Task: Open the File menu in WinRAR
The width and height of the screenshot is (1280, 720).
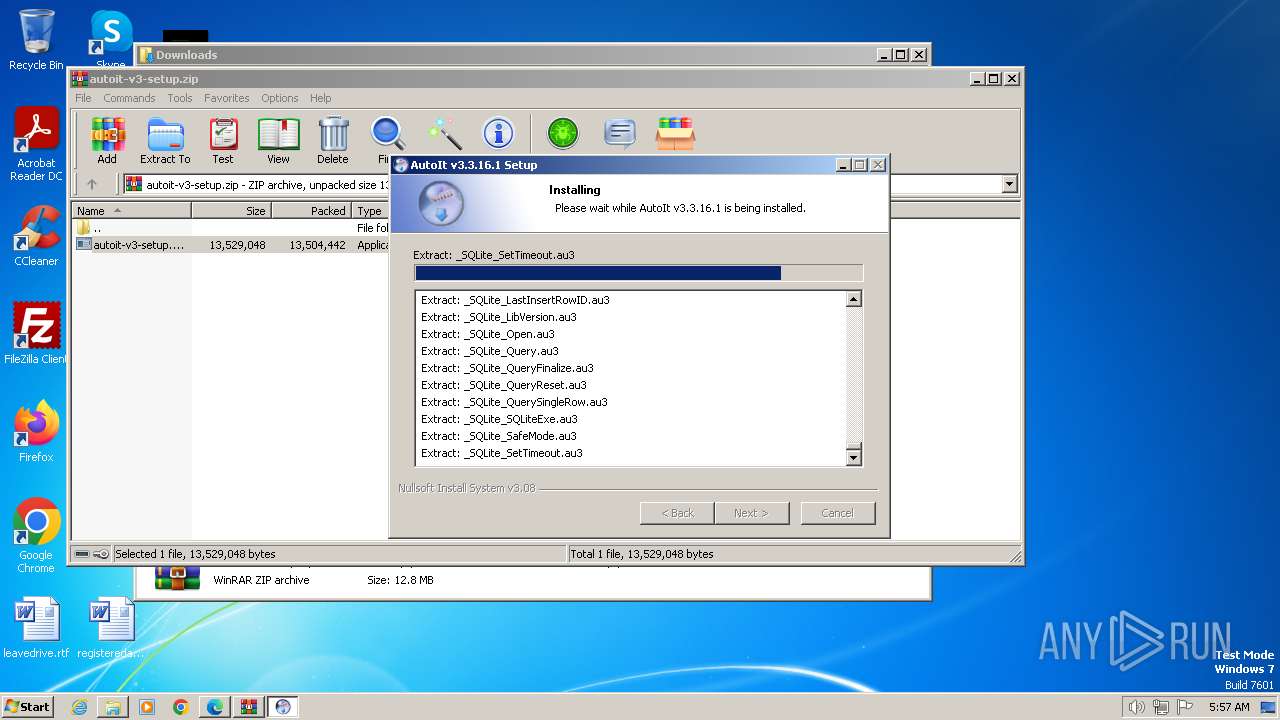Action: click(83, 98)
